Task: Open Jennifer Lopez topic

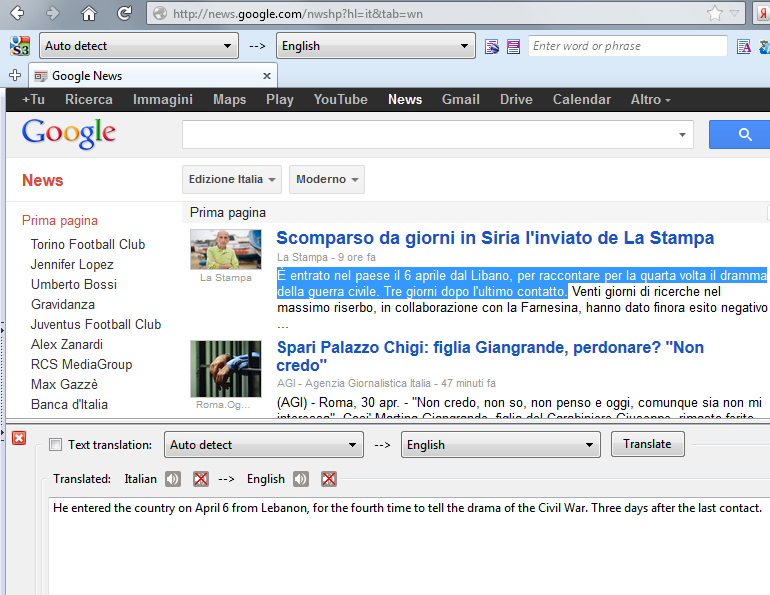Action: 72,264
